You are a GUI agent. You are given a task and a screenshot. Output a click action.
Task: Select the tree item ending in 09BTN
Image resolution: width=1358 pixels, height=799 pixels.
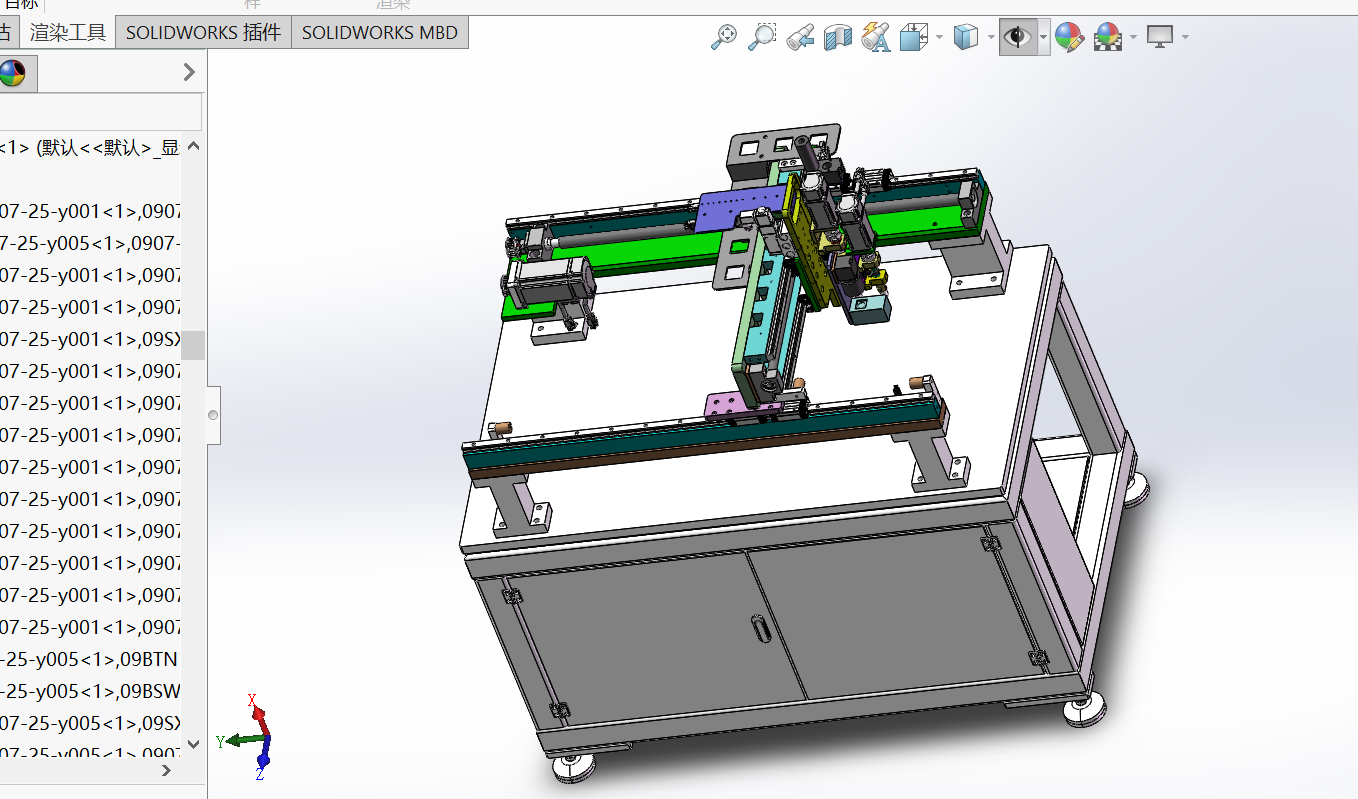[x=90, y=659]
